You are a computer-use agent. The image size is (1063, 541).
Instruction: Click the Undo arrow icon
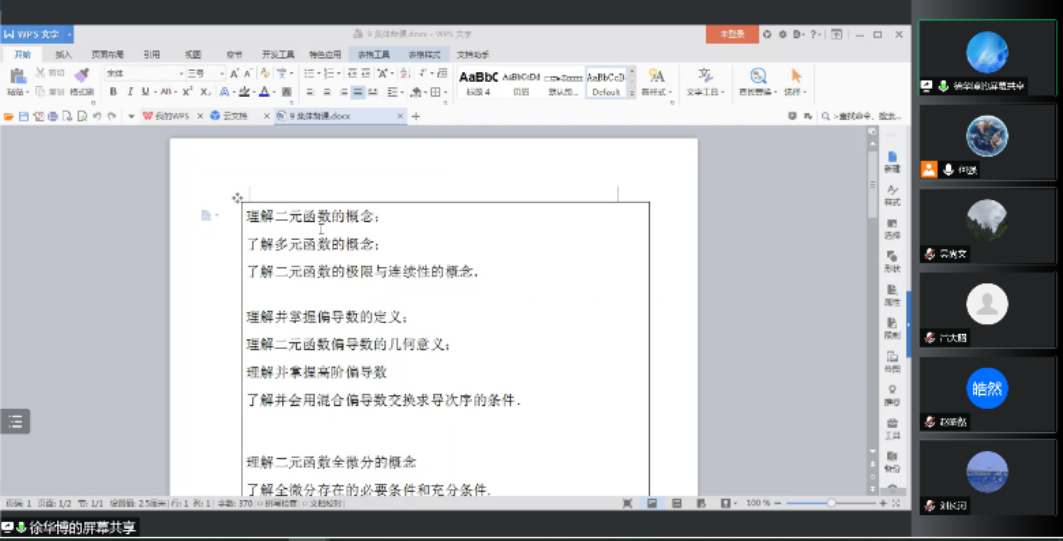click(x=96, y=116)
